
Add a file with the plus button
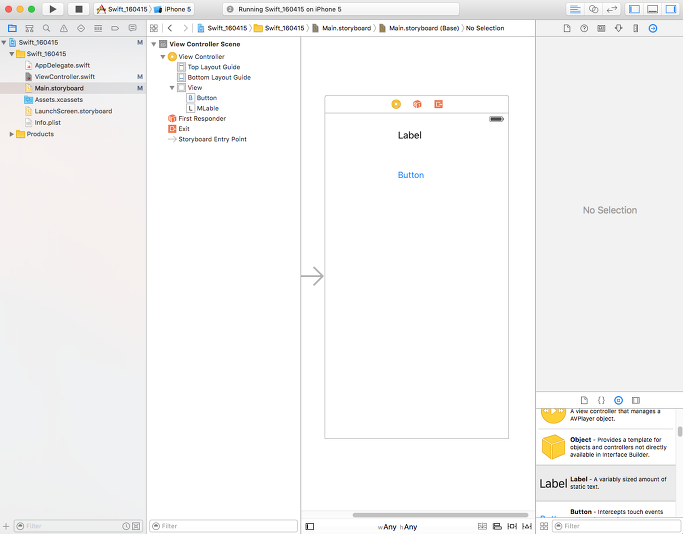pos(6,526)
